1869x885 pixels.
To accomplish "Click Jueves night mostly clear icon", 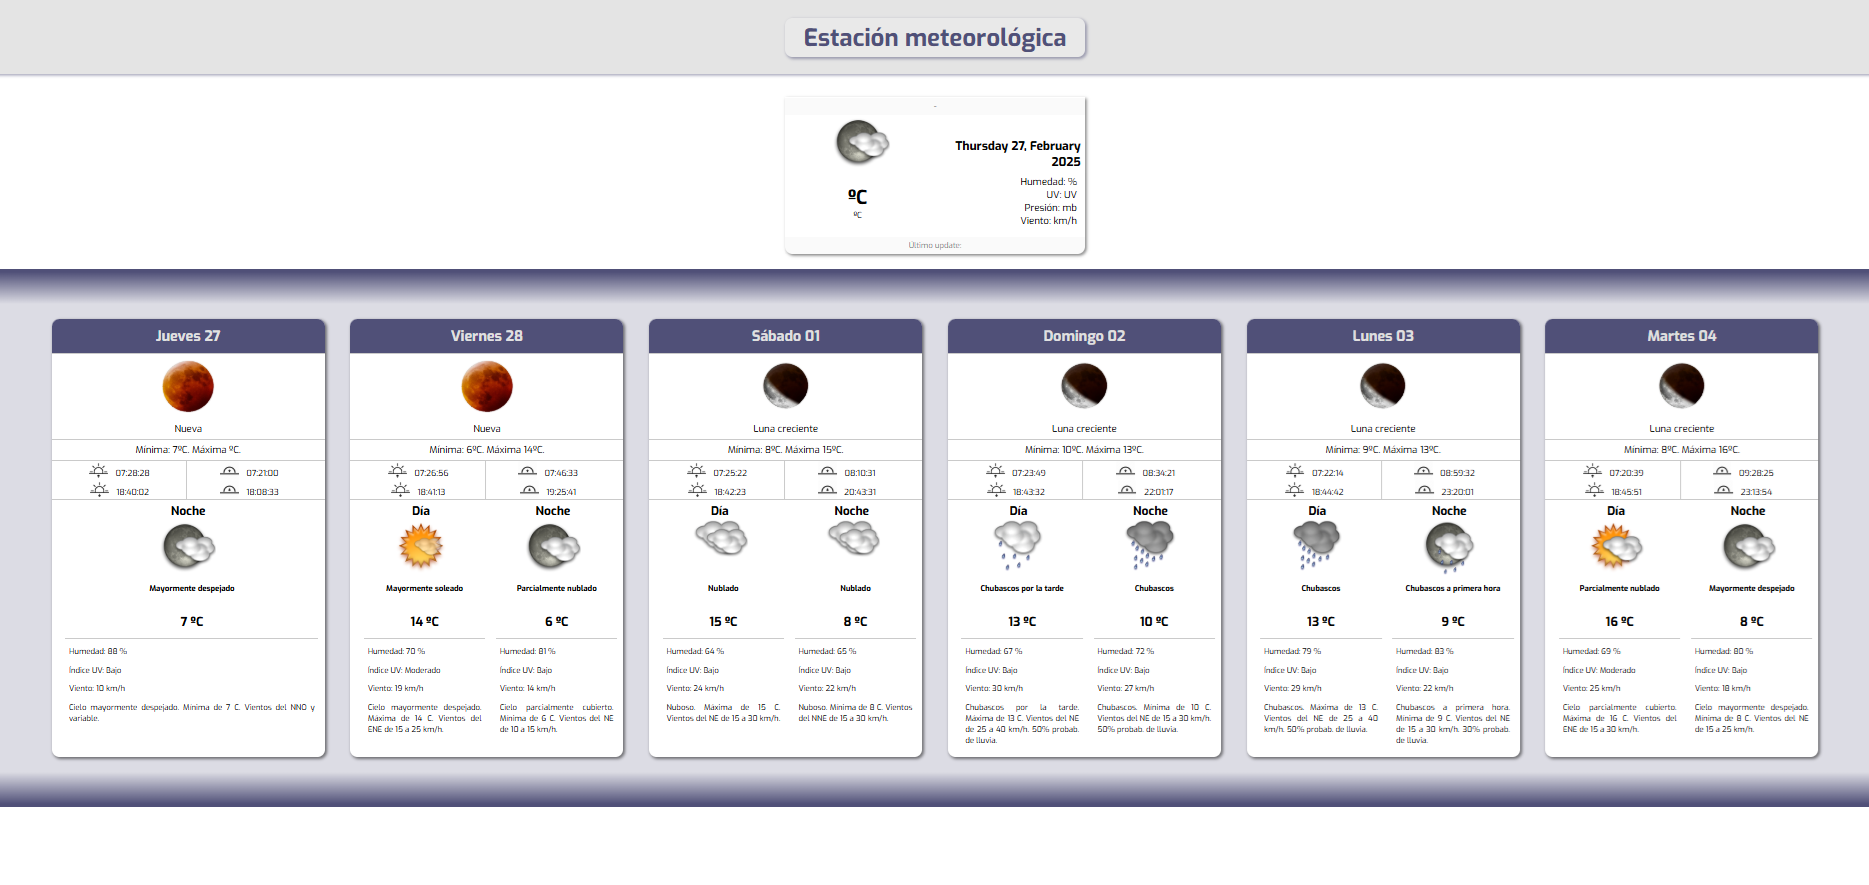I will pyautogui.click(x=188, y=547).
